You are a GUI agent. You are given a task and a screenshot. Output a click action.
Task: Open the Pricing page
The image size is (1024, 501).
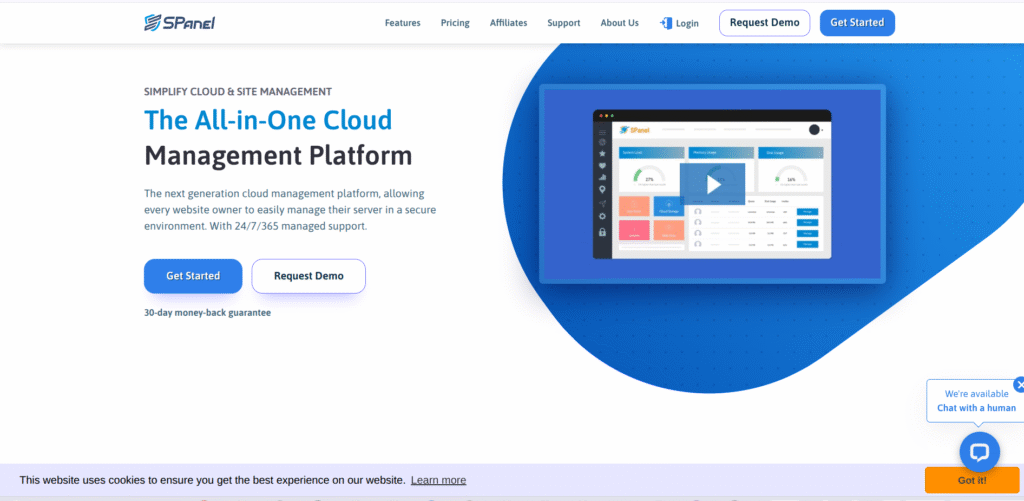point(455,23)
